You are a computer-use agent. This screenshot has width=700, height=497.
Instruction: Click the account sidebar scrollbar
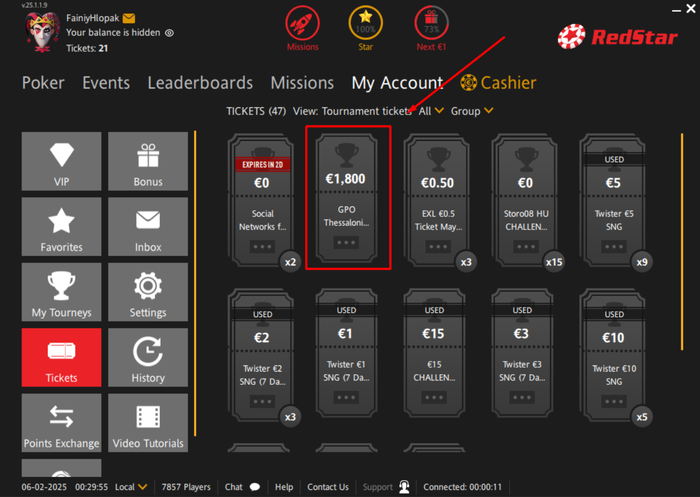click(195, 283)
